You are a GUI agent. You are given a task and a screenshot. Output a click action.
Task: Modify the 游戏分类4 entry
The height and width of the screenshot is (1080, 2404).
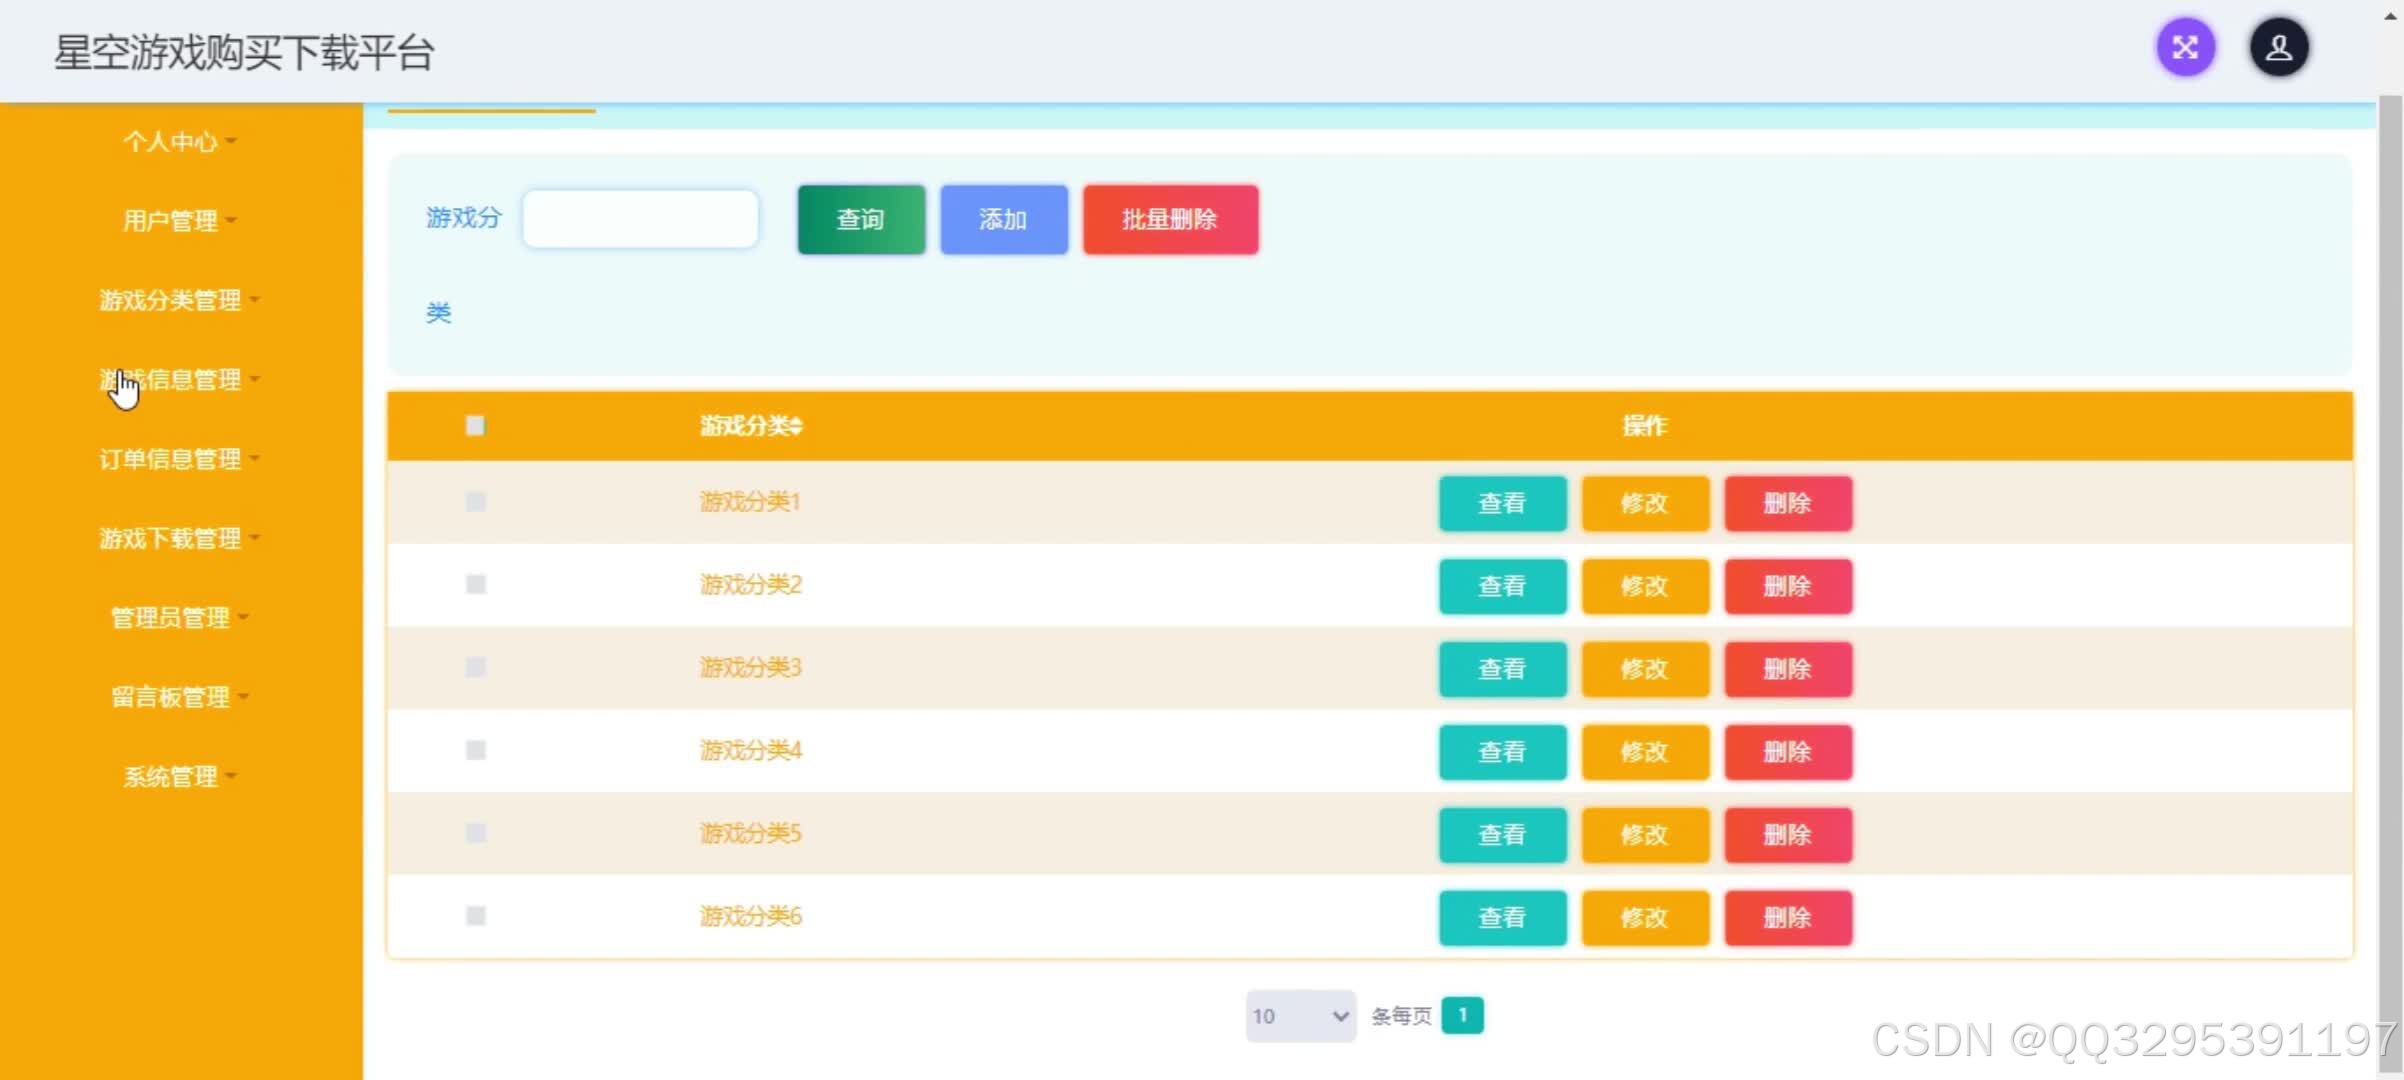pos(1645,752)
